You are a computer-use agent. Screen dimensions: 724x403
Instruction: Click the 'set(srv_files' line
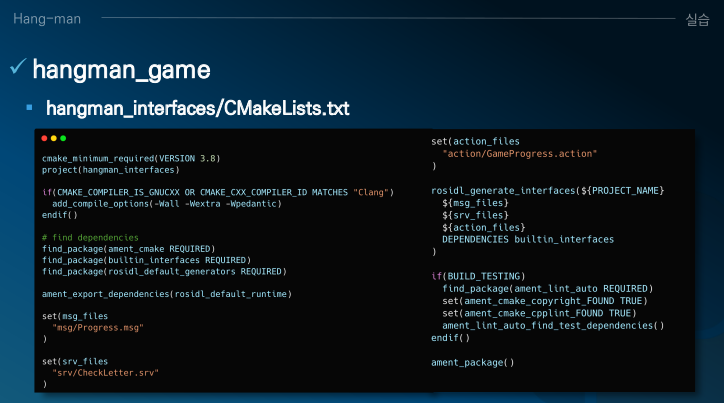tap(75, 361)
